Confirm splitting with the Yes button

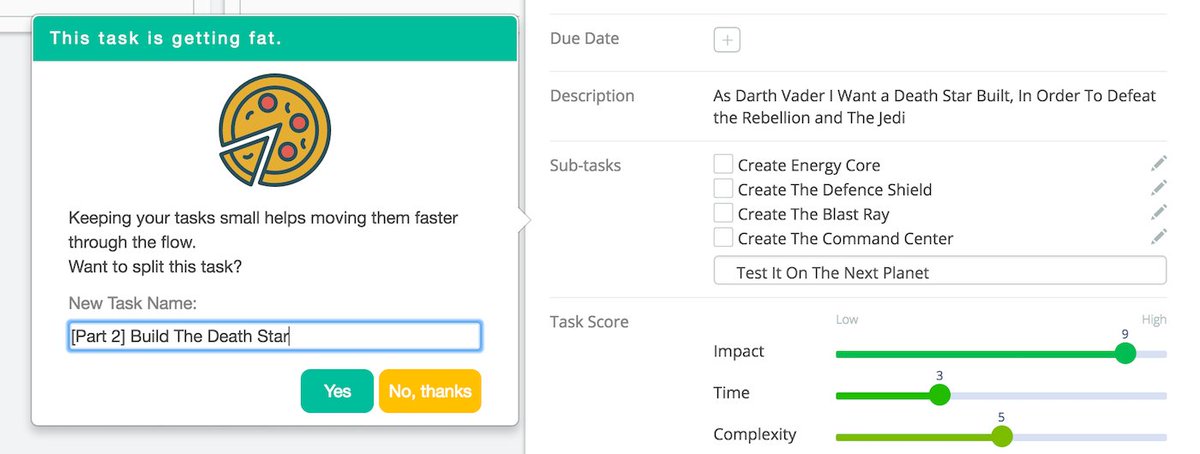pos(337,391)
